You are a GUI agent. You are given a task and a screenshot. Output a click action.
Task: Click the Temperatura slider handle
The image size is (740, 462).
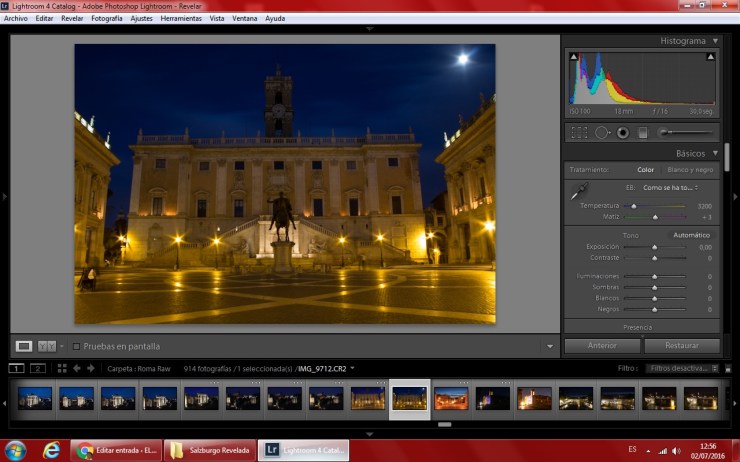pos(634,205)
